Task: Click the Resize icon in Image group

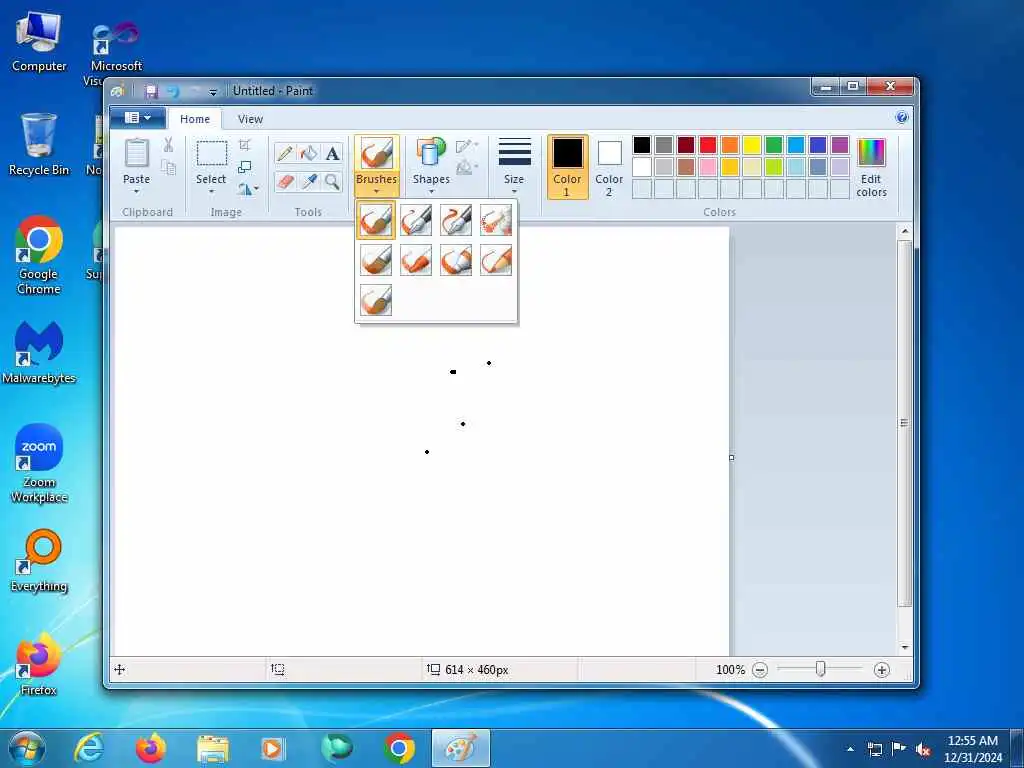Action: 245,167
